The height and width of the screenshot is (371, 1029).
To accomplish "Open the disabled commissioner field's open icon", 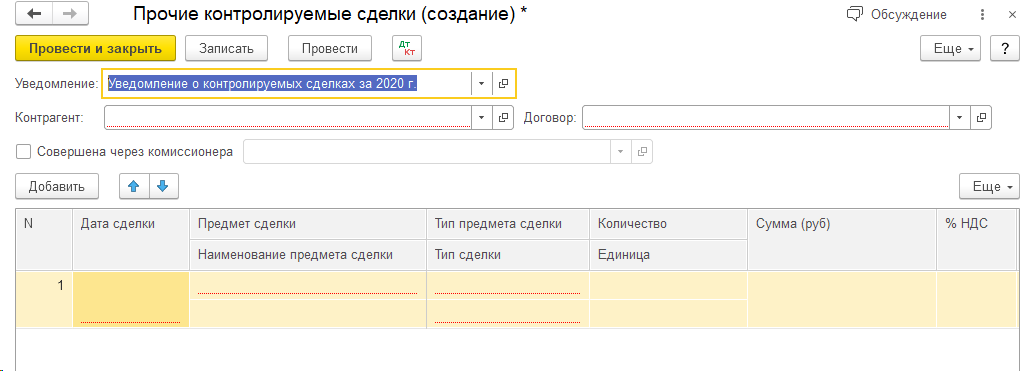I will point(642,152).
